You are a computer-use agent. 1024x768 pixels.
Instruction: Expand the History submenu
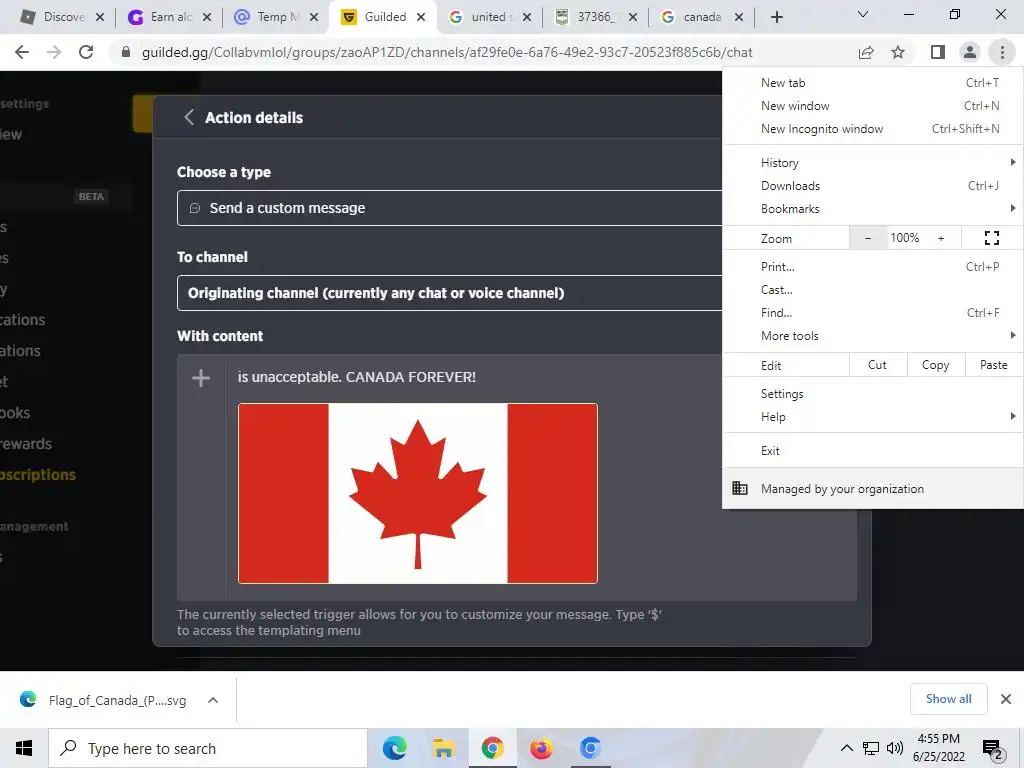[x=872, y=163]
